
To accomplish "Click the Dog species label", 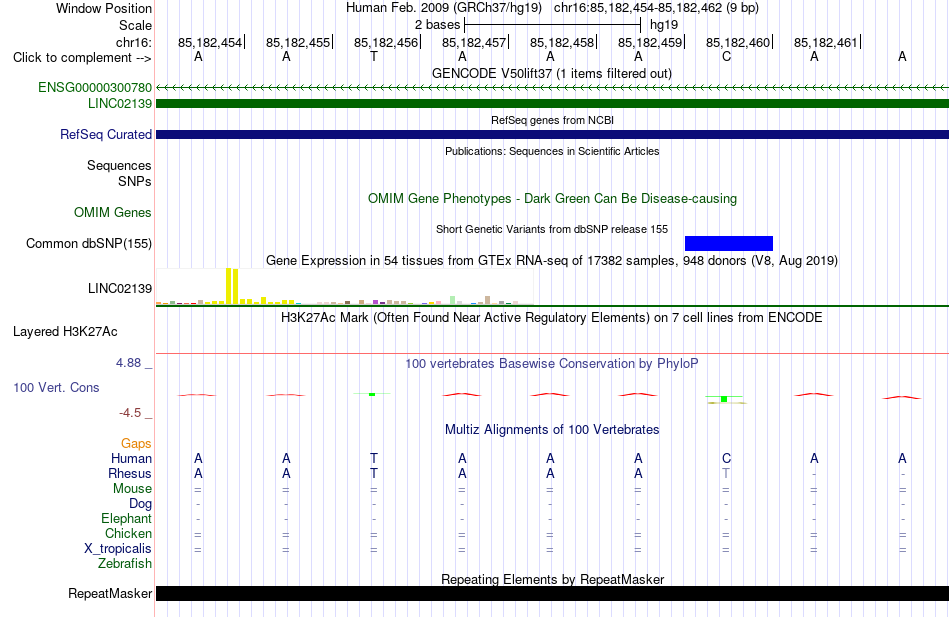I will pyautogui.click(x=140, y=504).
